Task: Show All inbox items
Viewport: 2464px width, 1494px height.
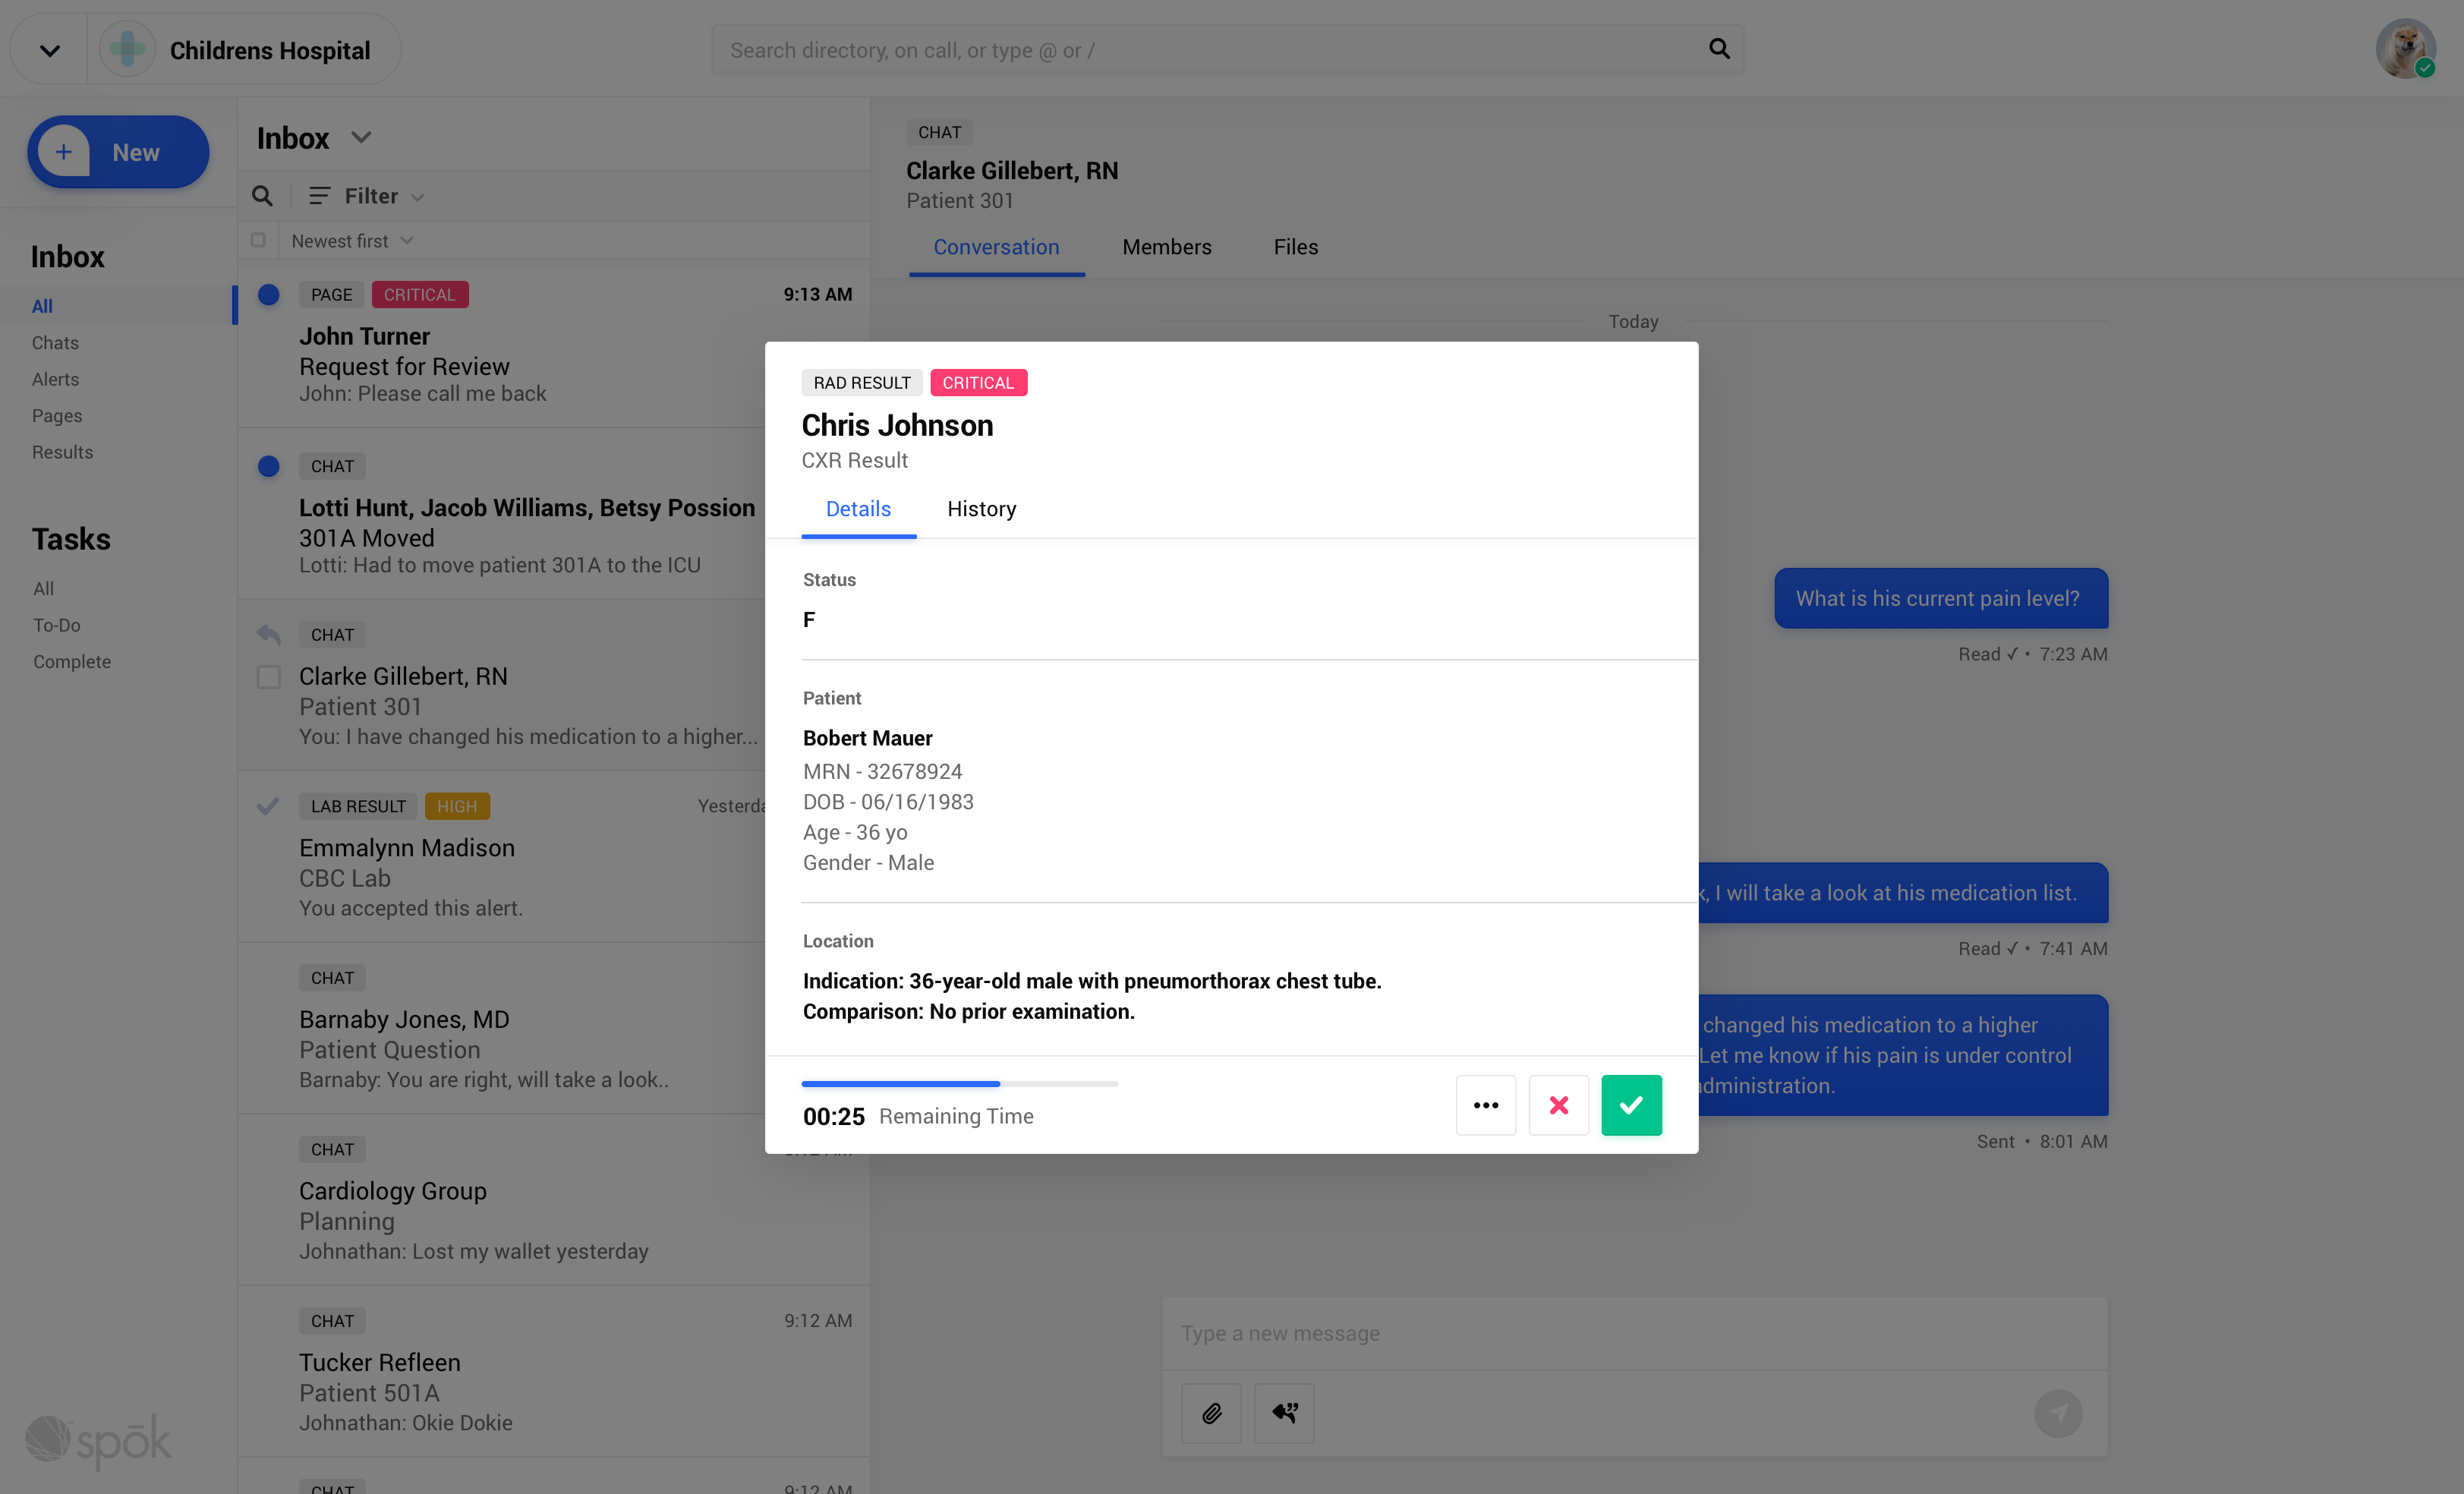Action: coord(42,306)
